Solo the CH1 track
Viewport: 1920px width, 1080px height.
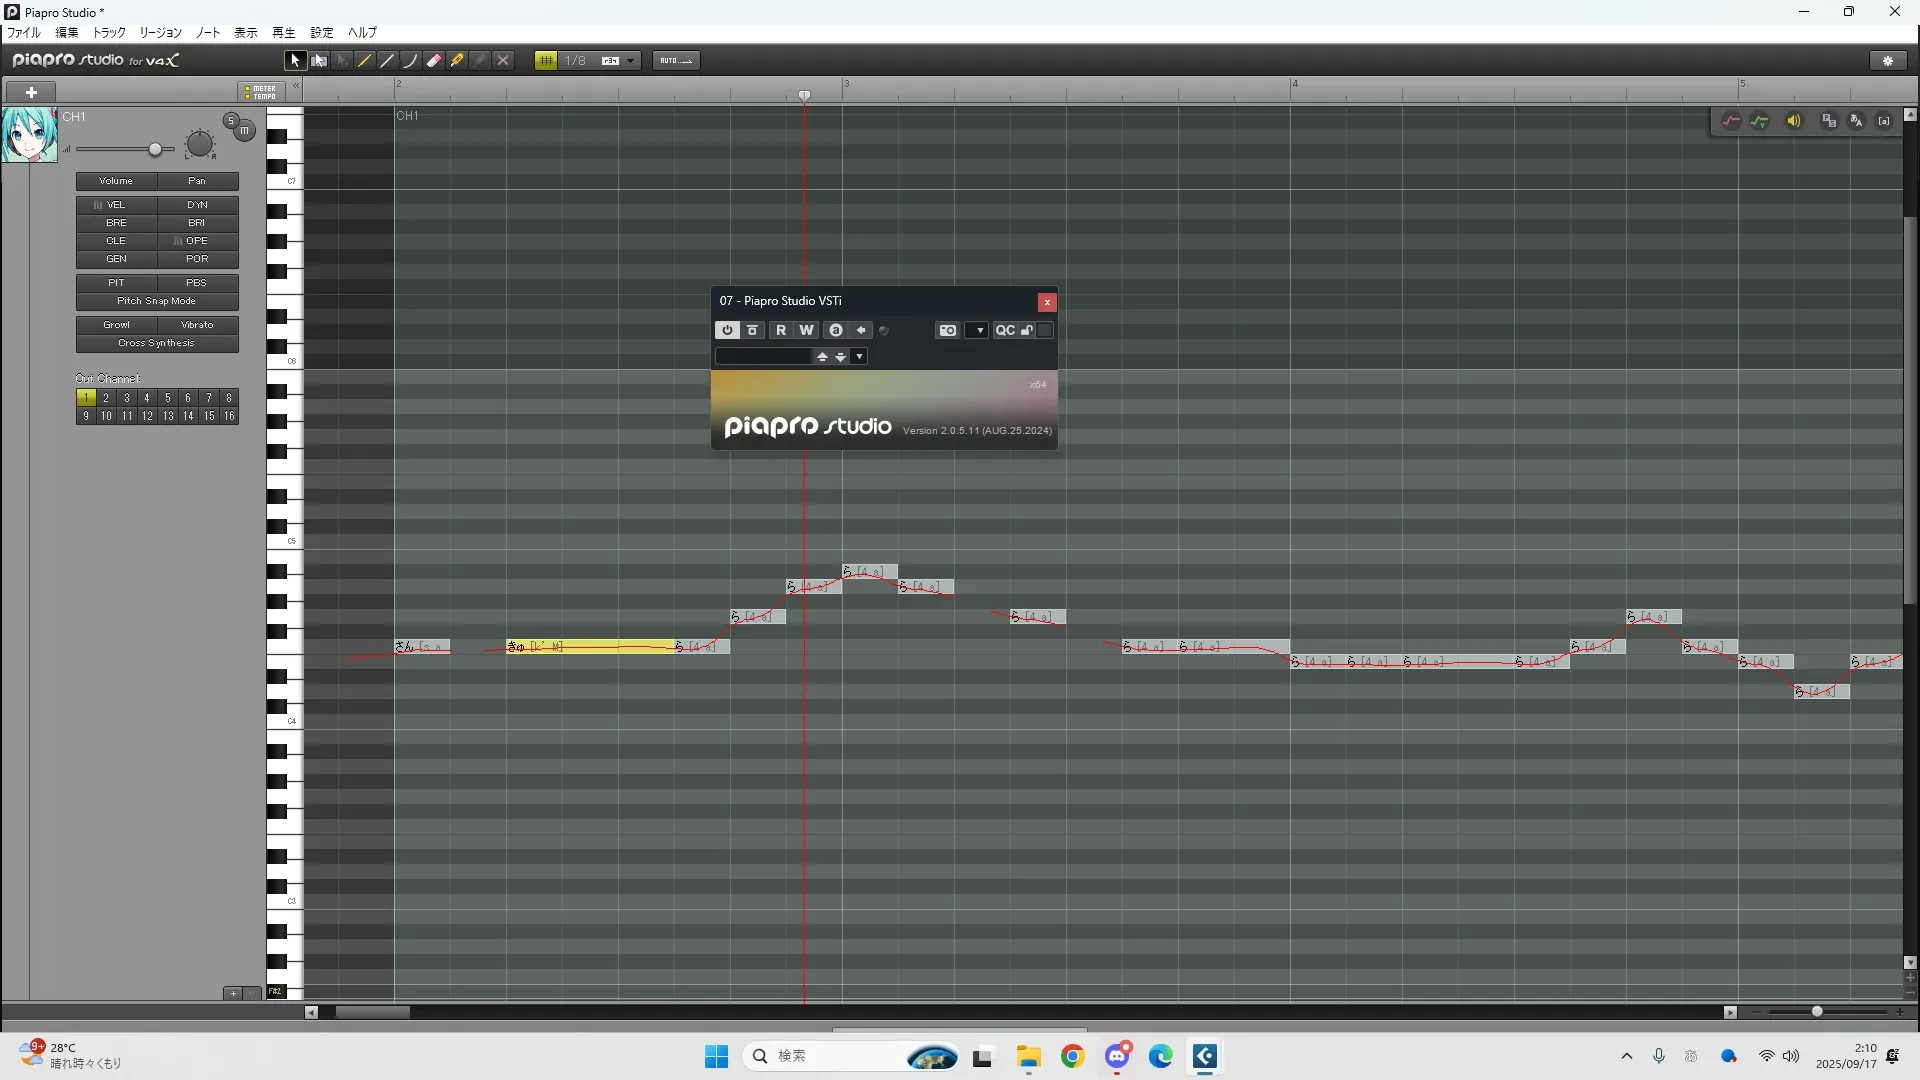pos(231,121)
